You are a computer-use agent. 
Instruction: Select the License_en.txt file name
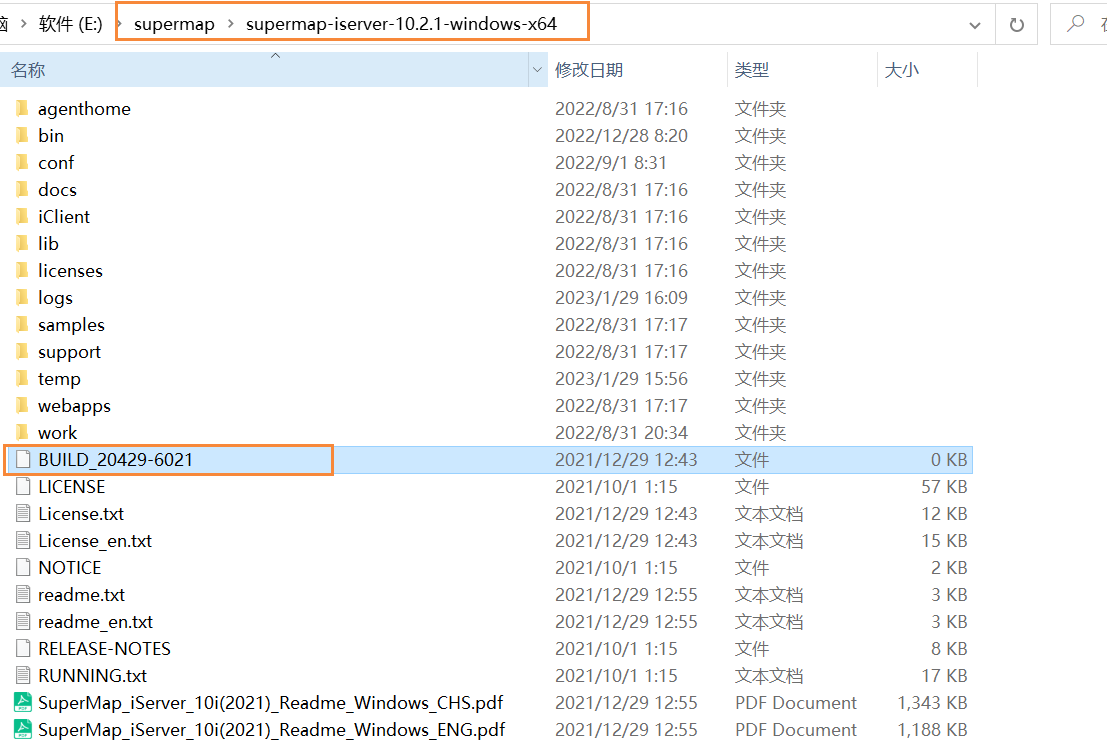tap(95, 541)
